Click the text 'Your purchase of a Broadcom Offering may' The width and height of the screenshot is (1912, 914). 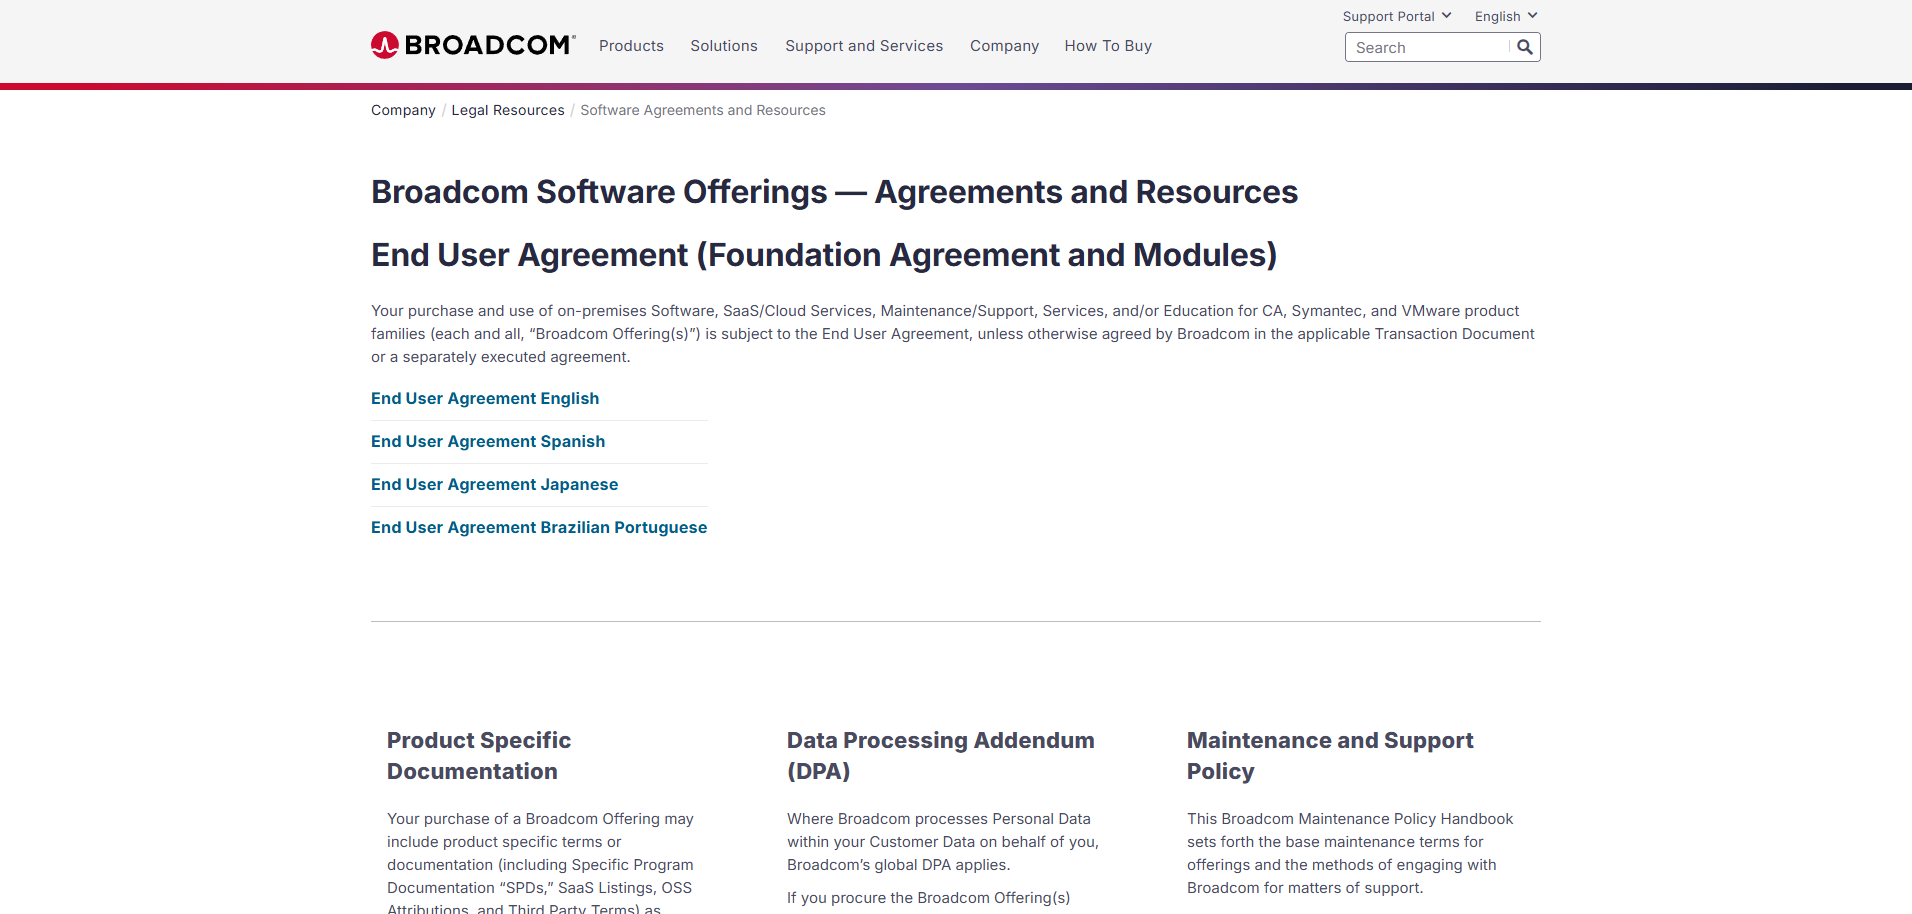[540, 819]
